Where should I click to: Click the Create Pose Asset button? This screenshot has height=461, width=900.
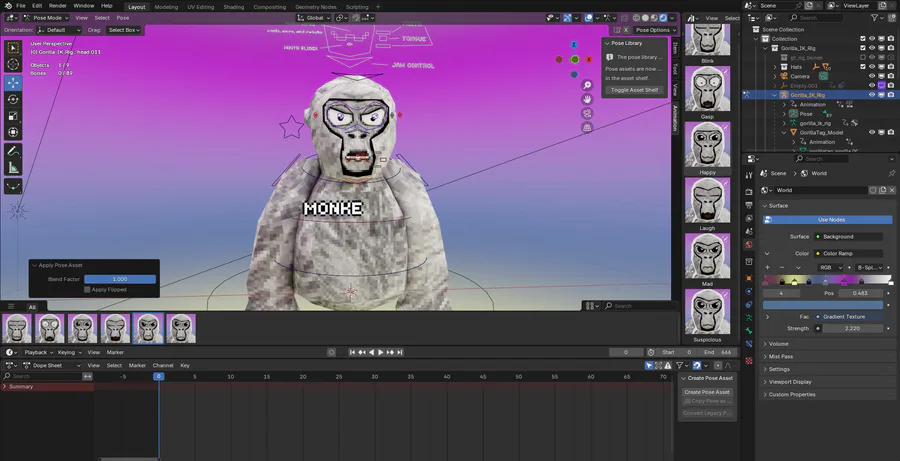pyautogui.click(x=707, y=392)
